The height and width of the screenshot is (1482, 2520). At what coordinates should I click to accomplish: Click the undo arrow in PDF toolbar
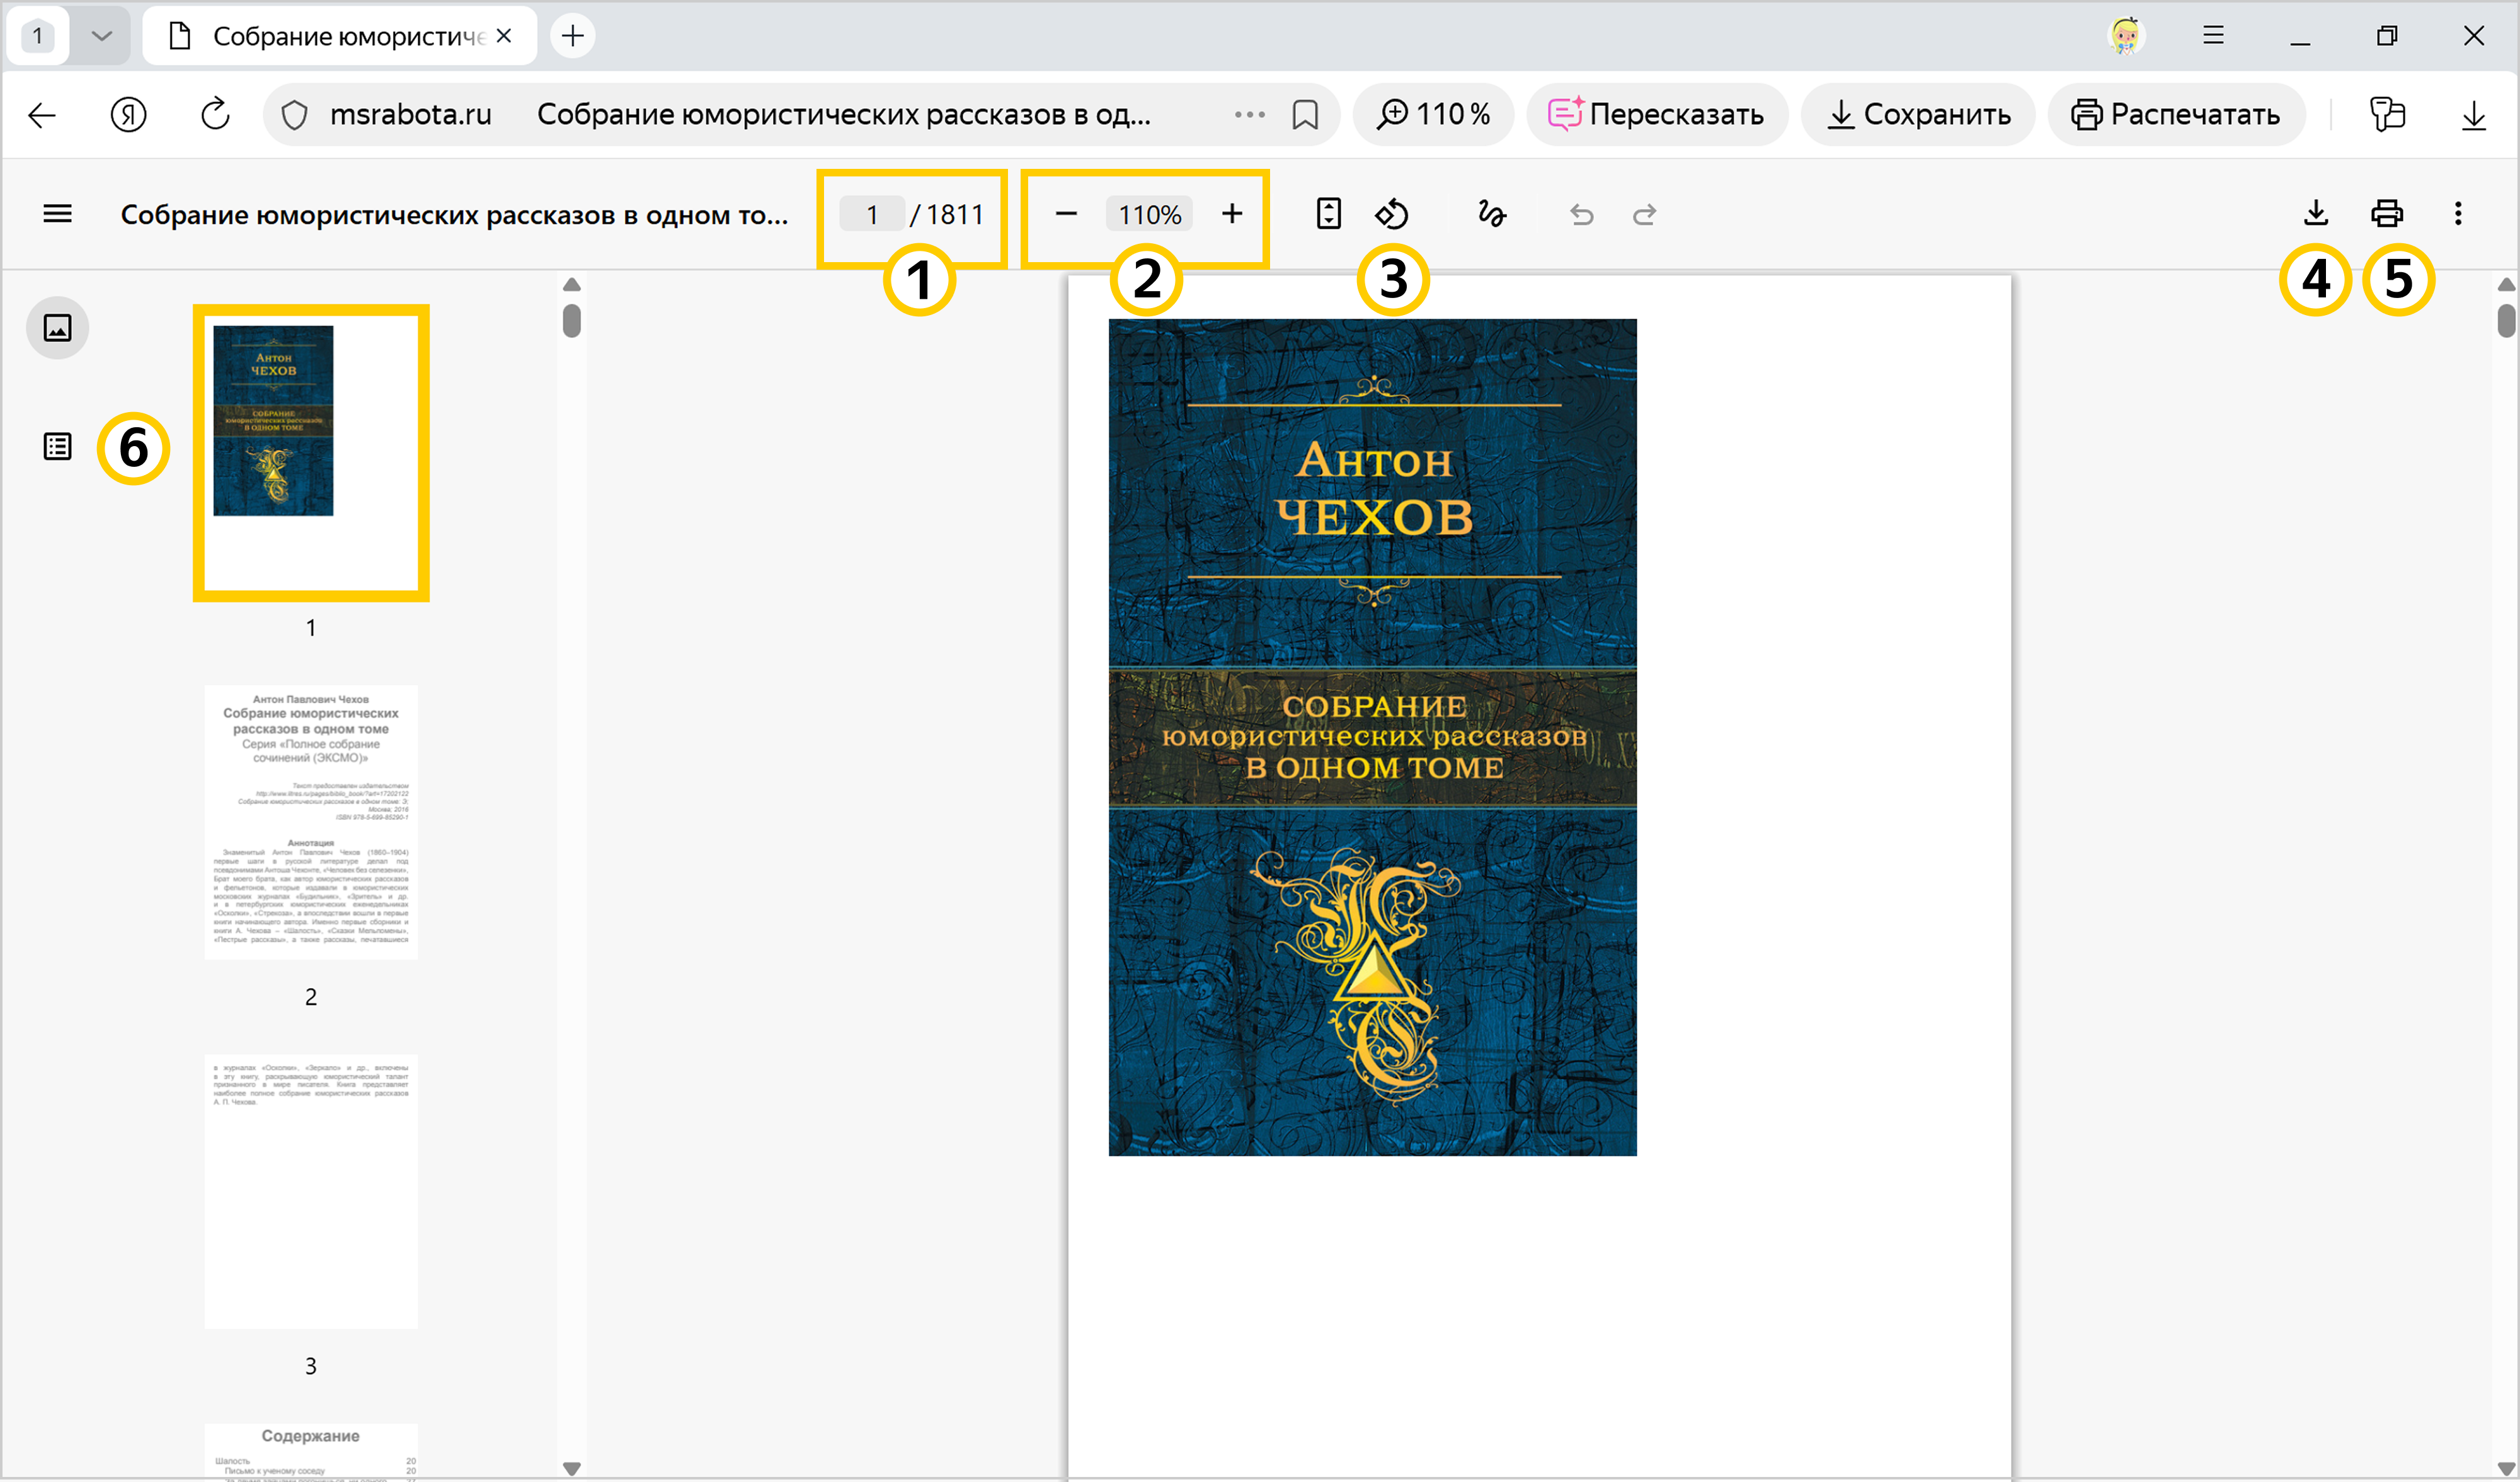coord(1581,214)
